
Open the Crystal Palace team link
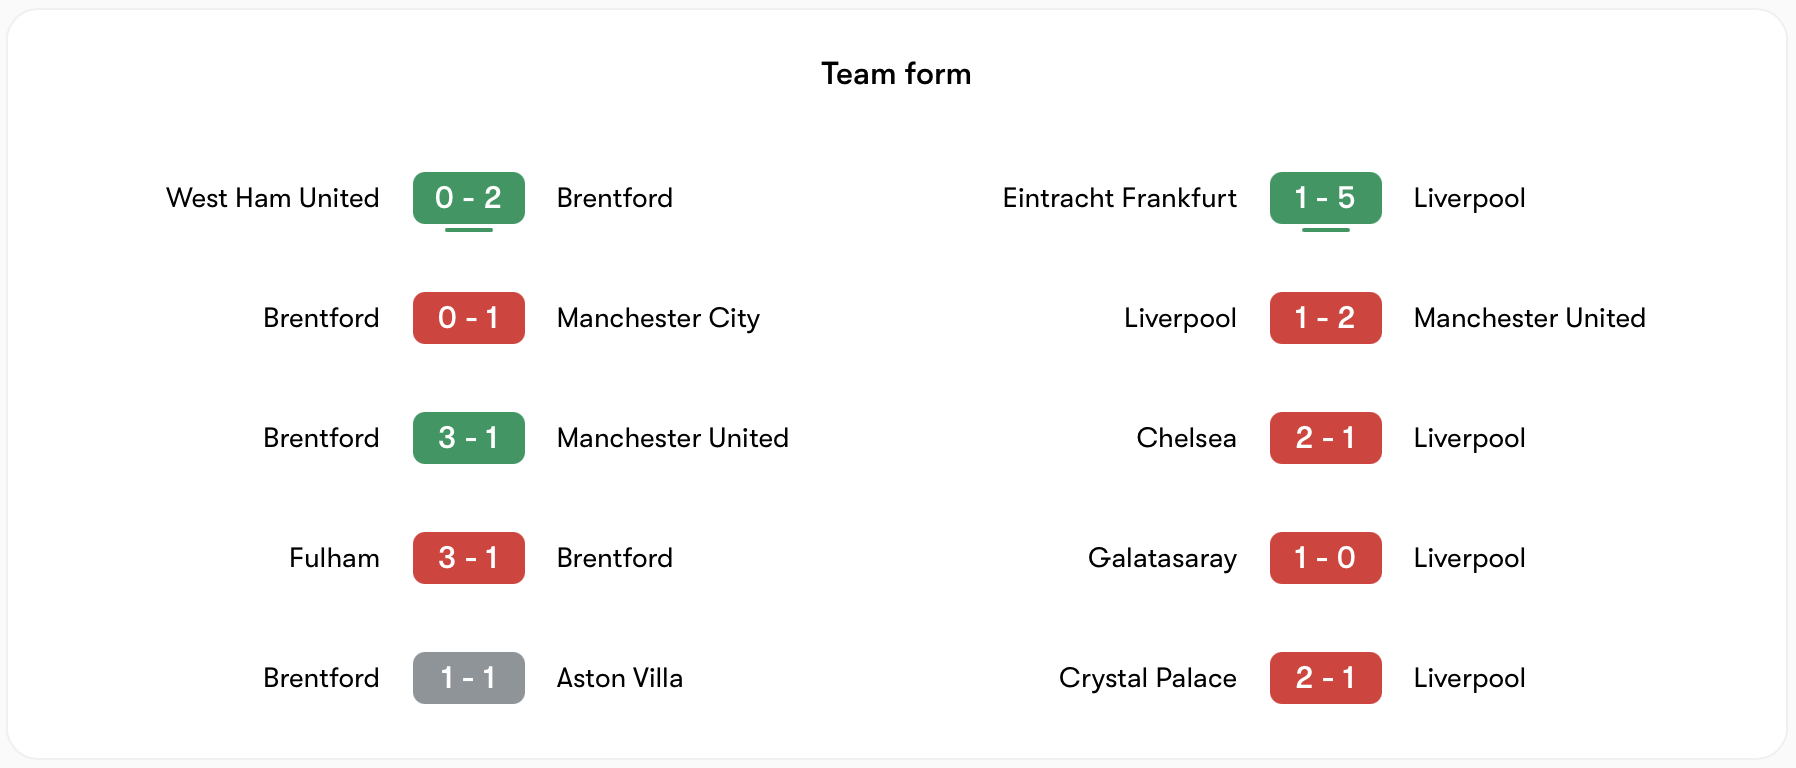point(1147,678)
